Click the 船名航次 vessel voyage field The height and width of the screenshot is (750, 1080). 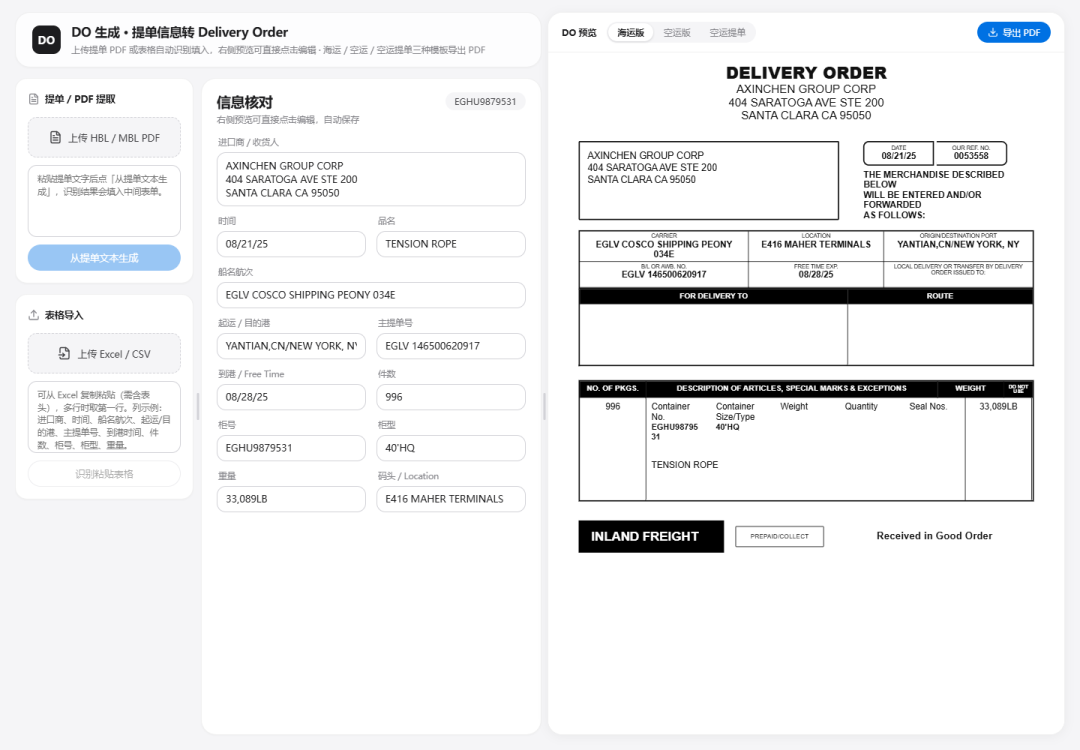coord(371,295)
